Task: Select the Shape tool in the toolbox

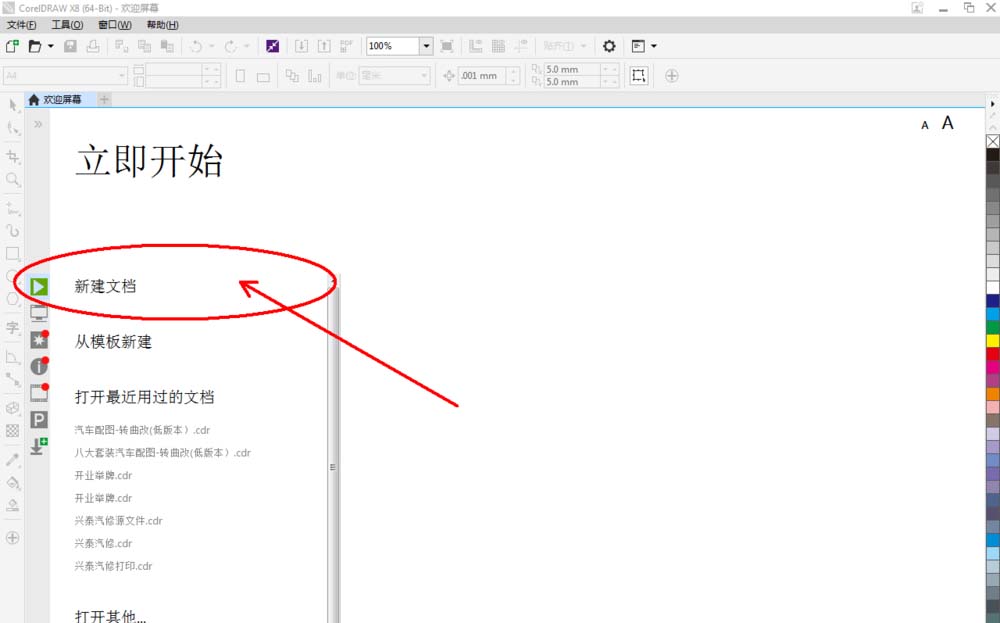Action: 13,129
